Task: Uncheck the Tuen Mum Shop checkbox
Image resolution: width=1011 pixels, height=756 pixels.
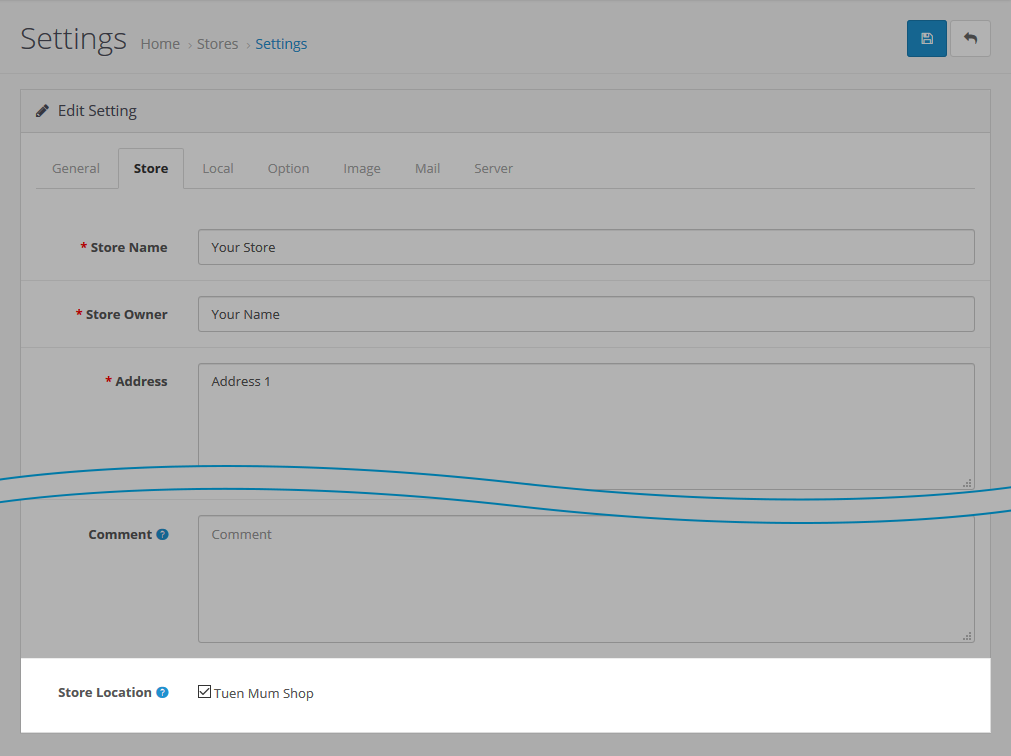Action: pyautogui.click(x=205, y=692)
